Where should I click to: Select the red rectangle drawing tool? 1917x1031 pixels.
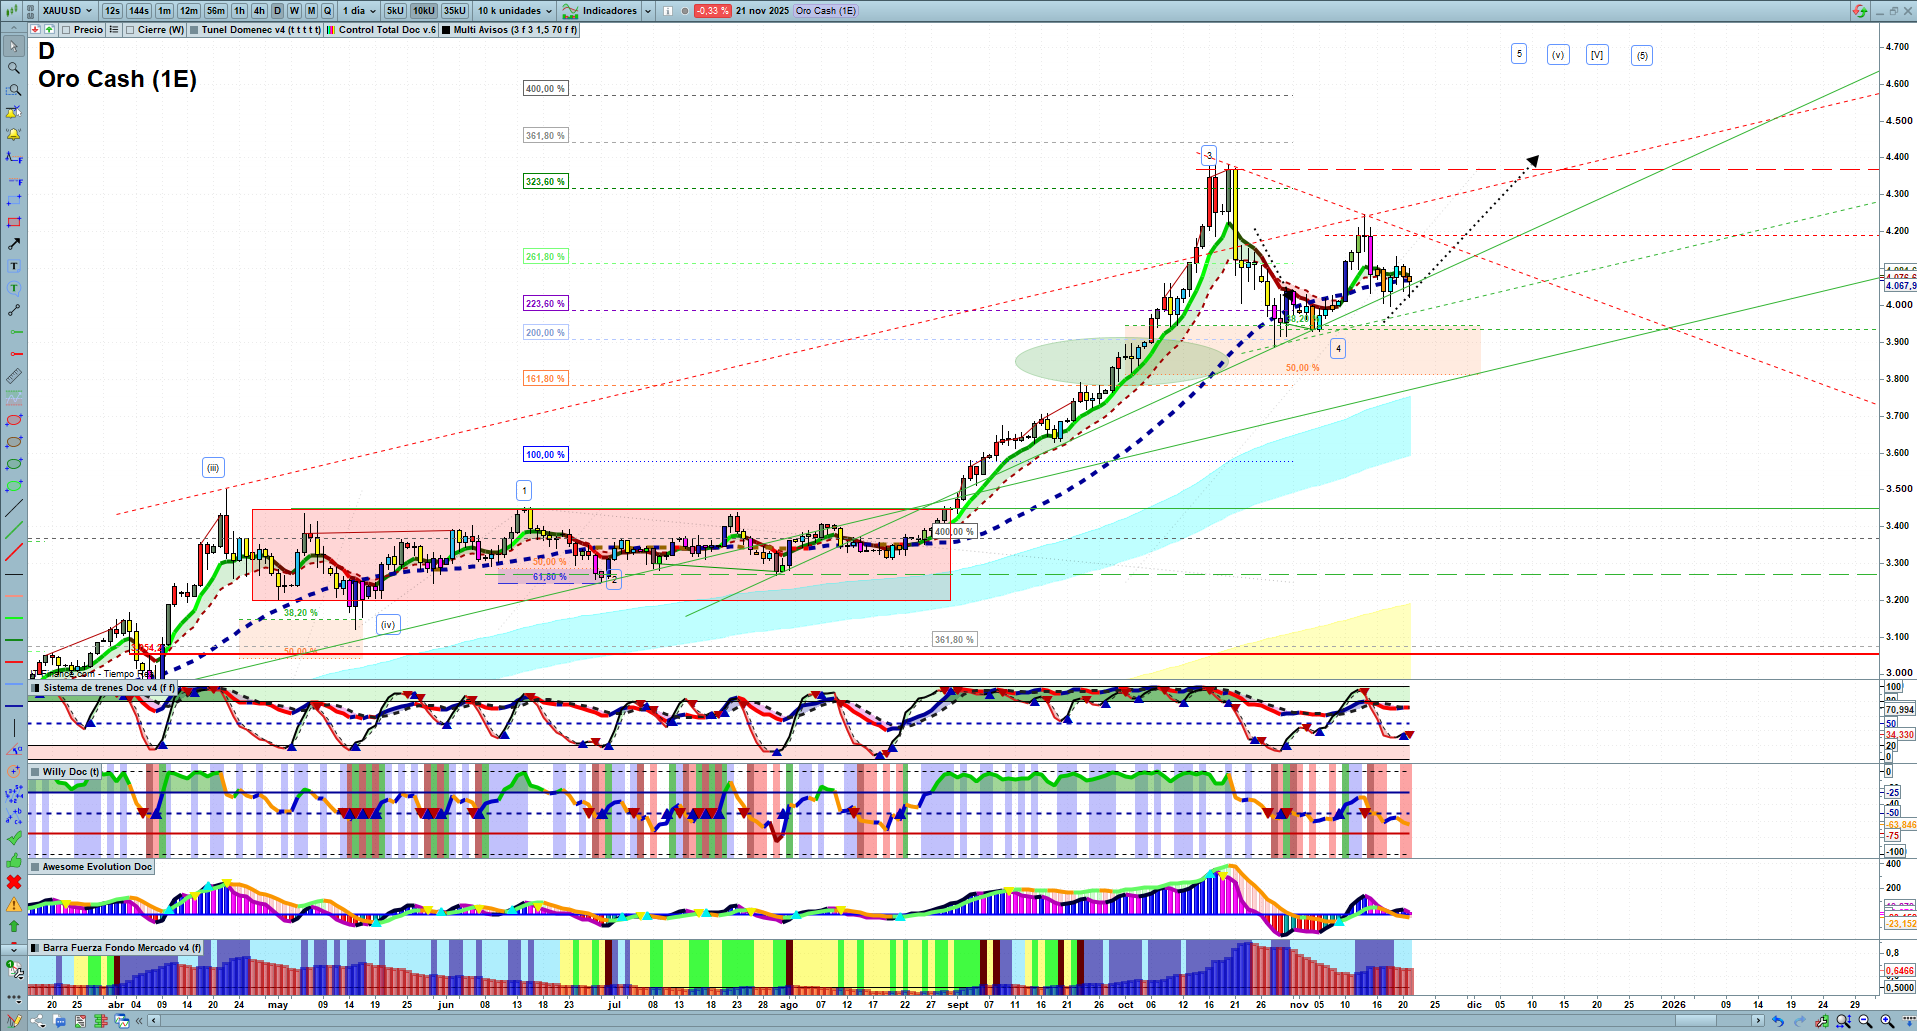[x=14, y=222]
